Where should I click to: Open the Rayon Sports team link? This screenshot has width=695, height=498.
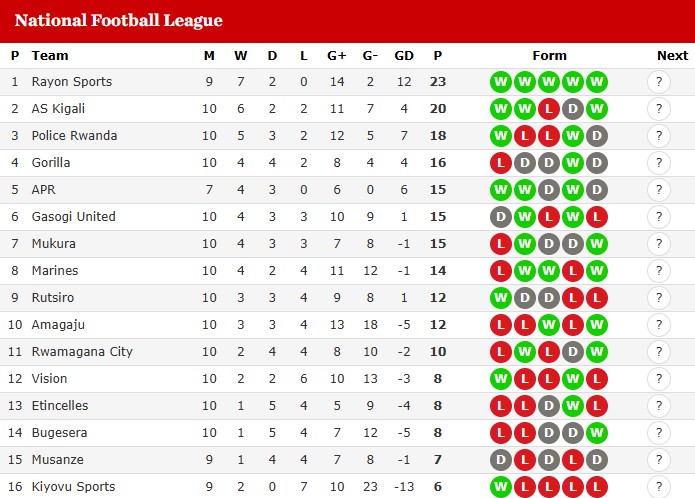pyautogui.click(x=72, y=82)
